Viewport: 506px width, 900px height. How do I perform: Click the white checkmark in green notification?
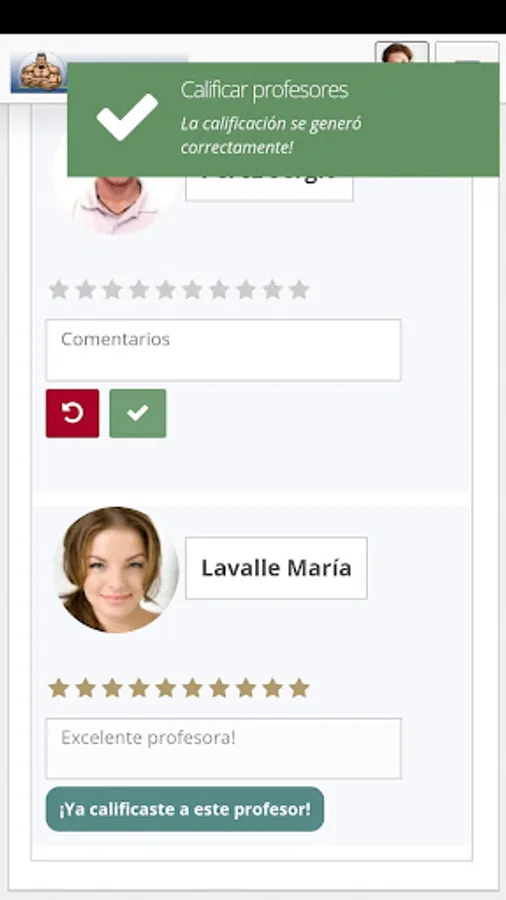pos(127,117)
